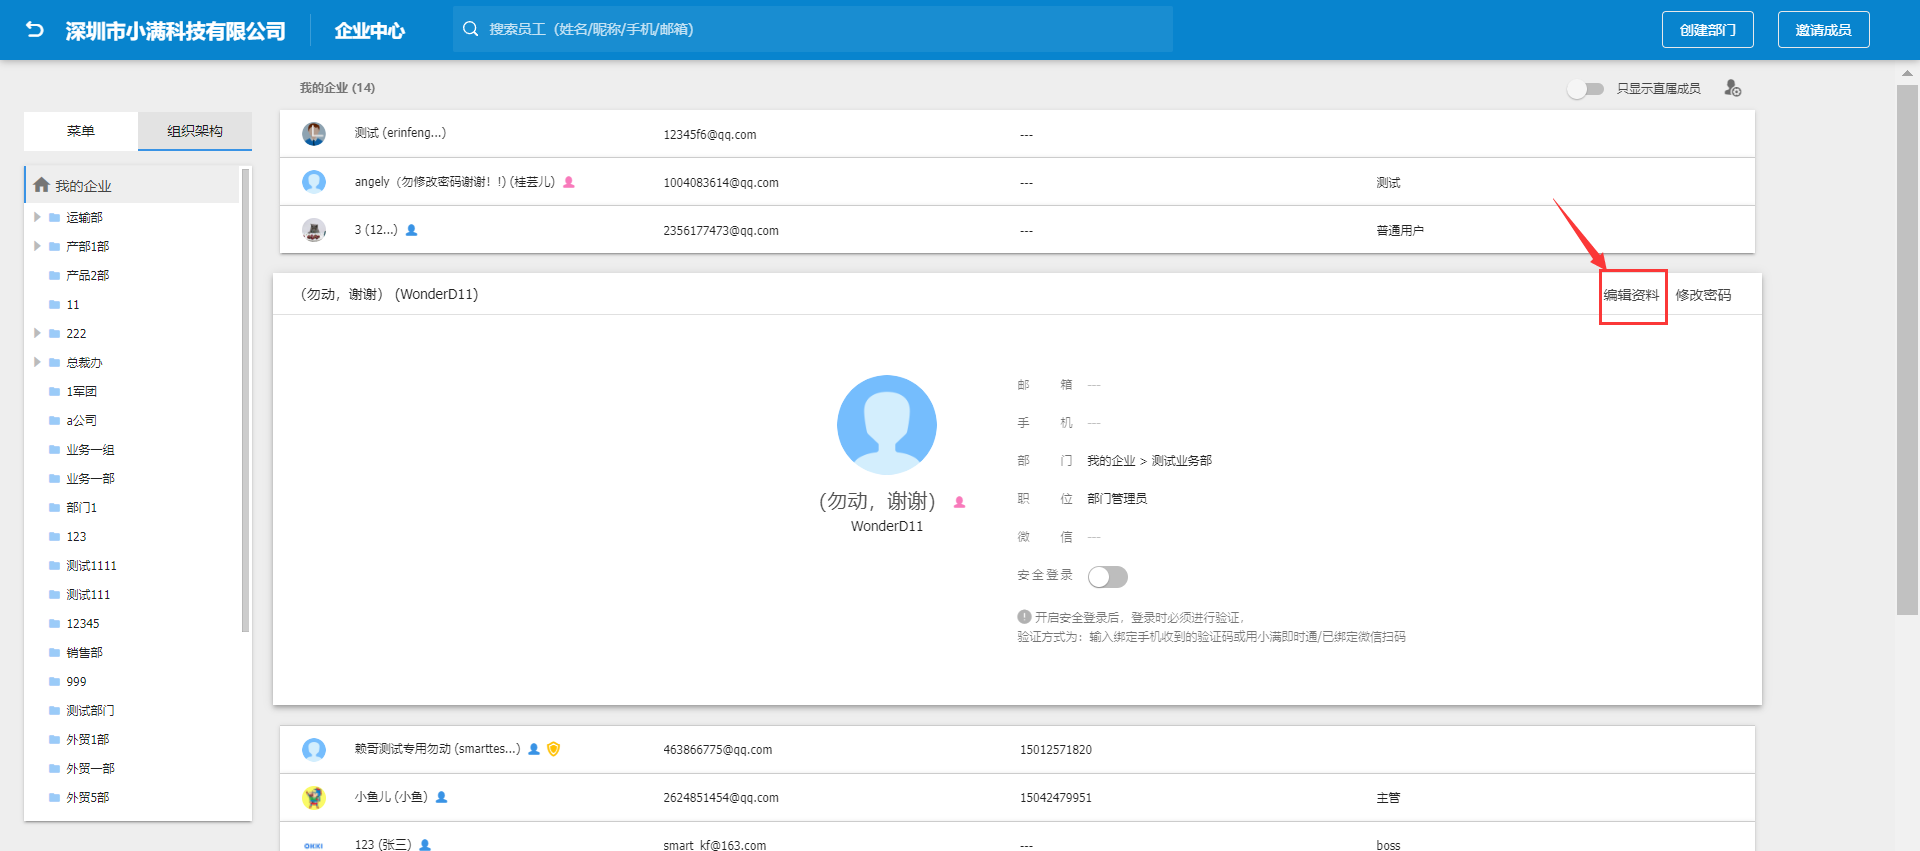1920x851 pixels.
Task: Click the info icon before 开启安全登录后
Action: pos(1024,617)
